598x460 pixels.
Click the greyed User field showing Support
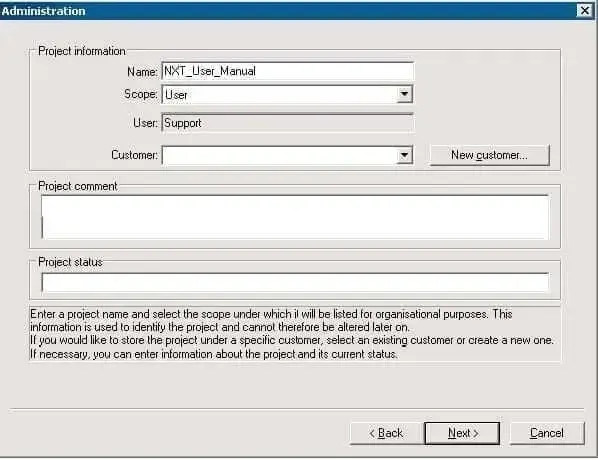coord(288,123)
